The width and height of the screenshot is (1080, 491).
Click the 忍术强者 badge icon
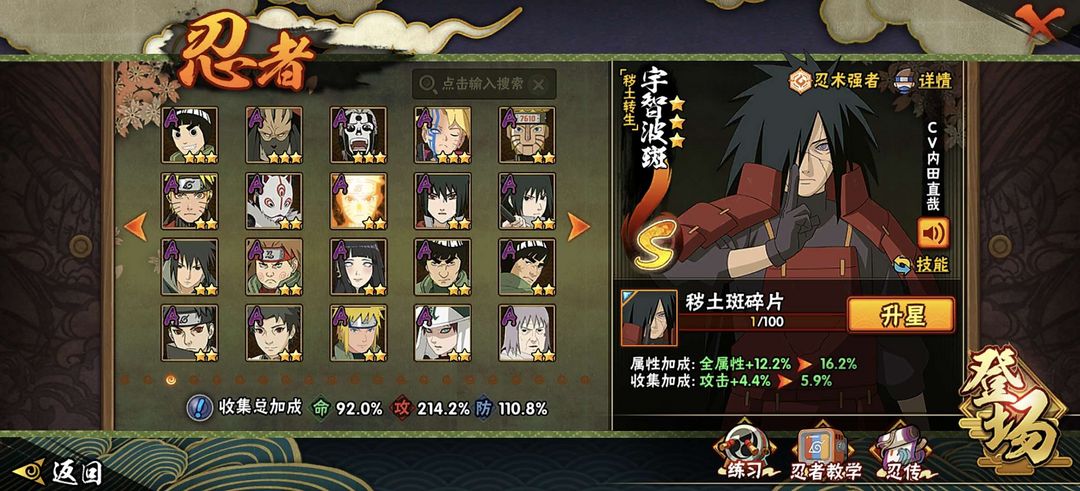point(800,80)
